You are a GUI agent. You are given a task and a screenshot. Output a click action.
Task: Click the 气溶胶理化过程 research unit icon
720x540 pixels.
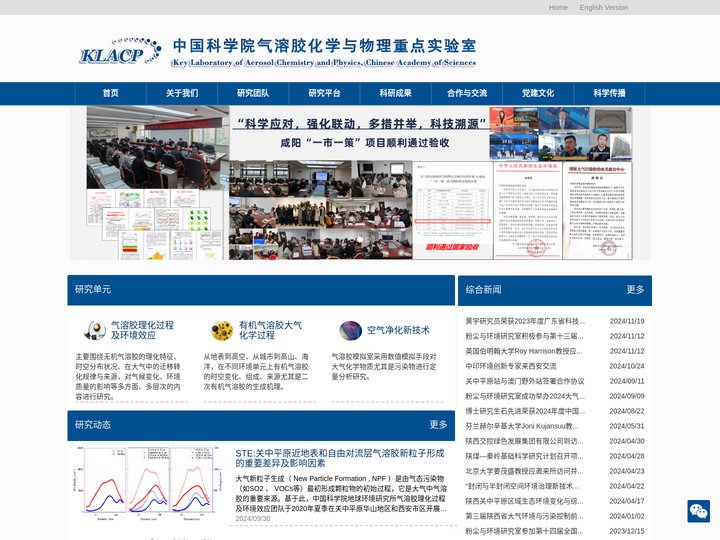pos(96,330)
